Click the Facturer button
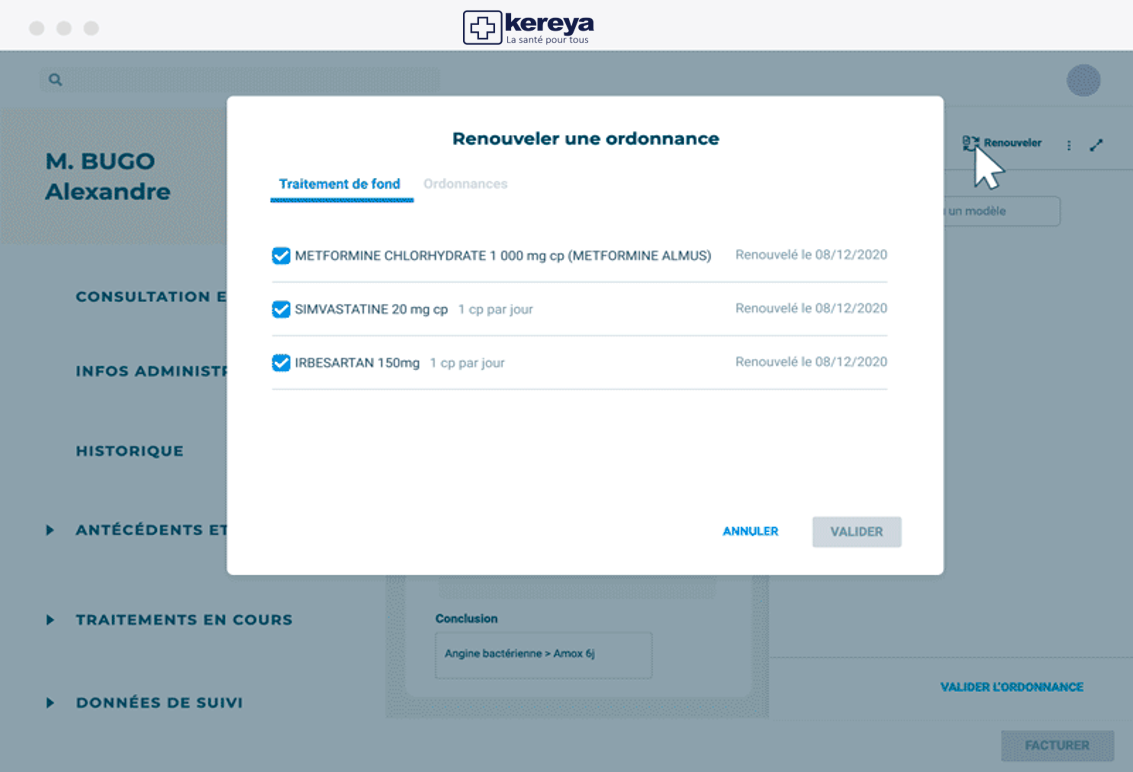 coord(1057,746)
